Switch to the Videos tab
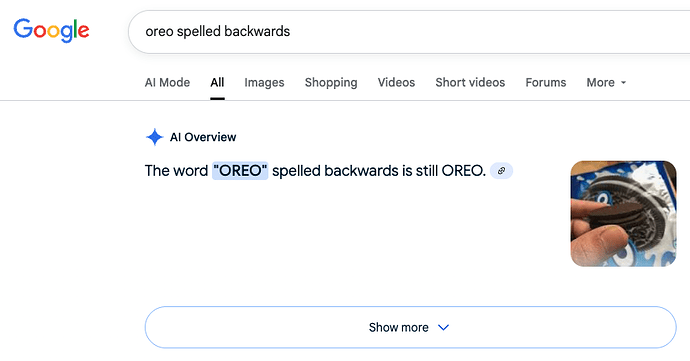Image resolution: width=690 pixels, height=361 pixels. click(396, 82)
